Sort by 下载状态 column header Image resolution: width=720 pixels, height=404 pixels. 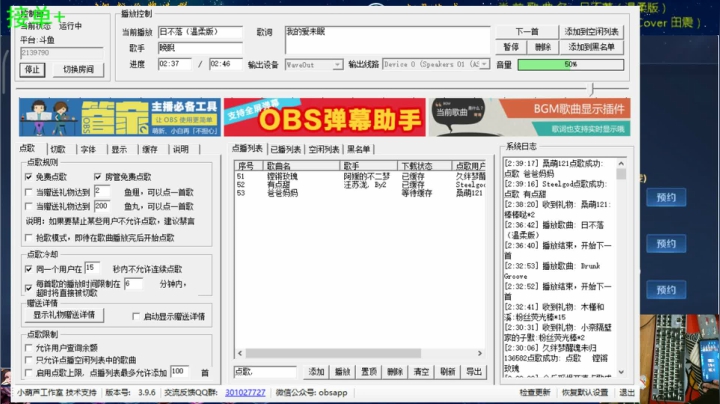tap(425, 166)
